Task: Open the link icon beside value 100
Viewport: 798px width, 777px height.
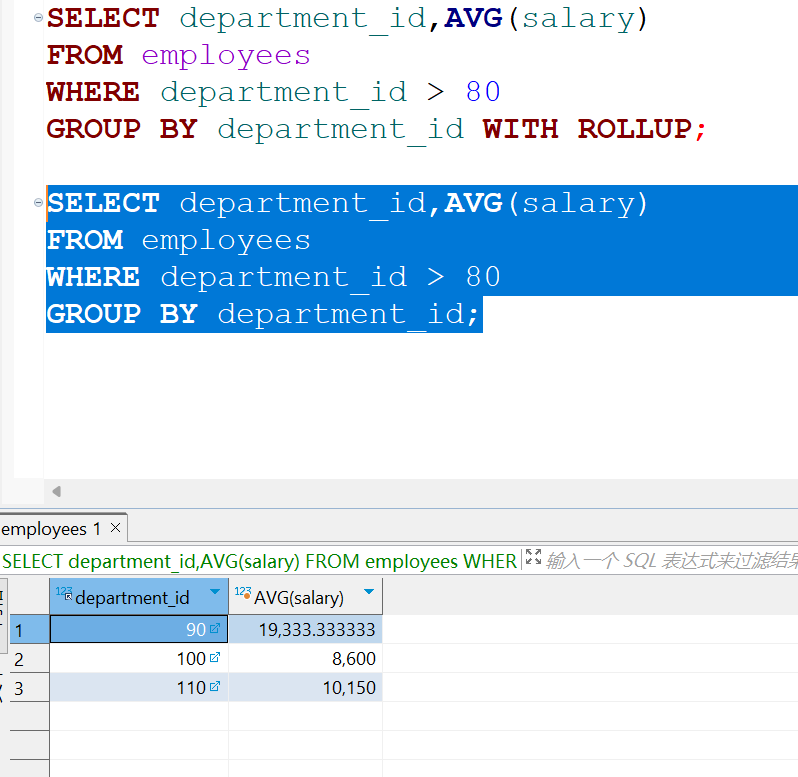Action: tap(214, 659)
